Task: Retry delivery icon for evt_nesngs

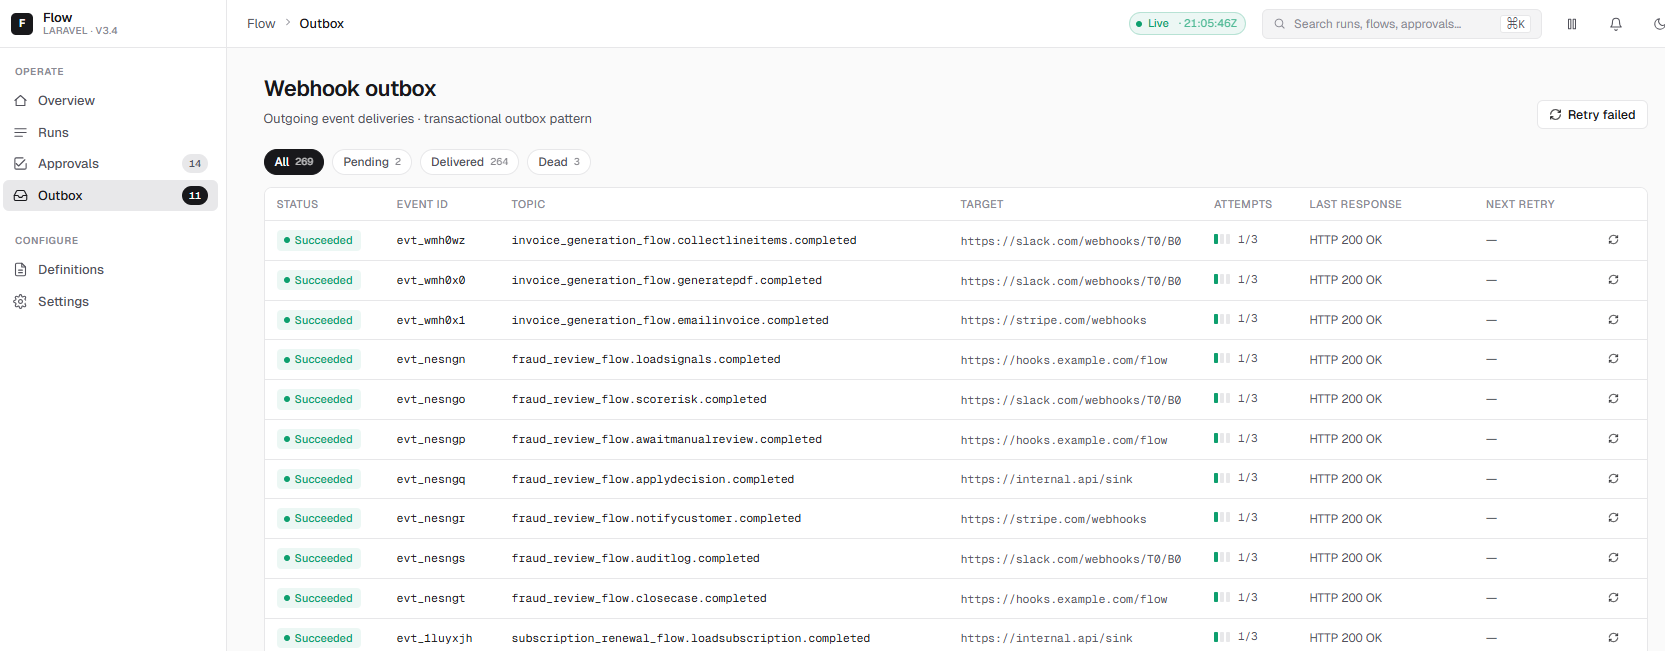Action: [1613, 558]
